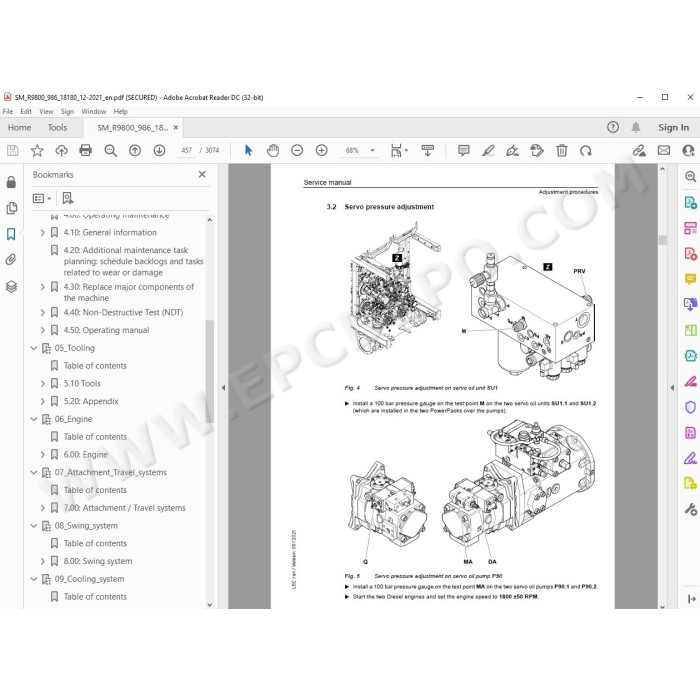Viewport: 700px width, 700px height.
Task: Click the Save file icon
Action: [12, 150]
